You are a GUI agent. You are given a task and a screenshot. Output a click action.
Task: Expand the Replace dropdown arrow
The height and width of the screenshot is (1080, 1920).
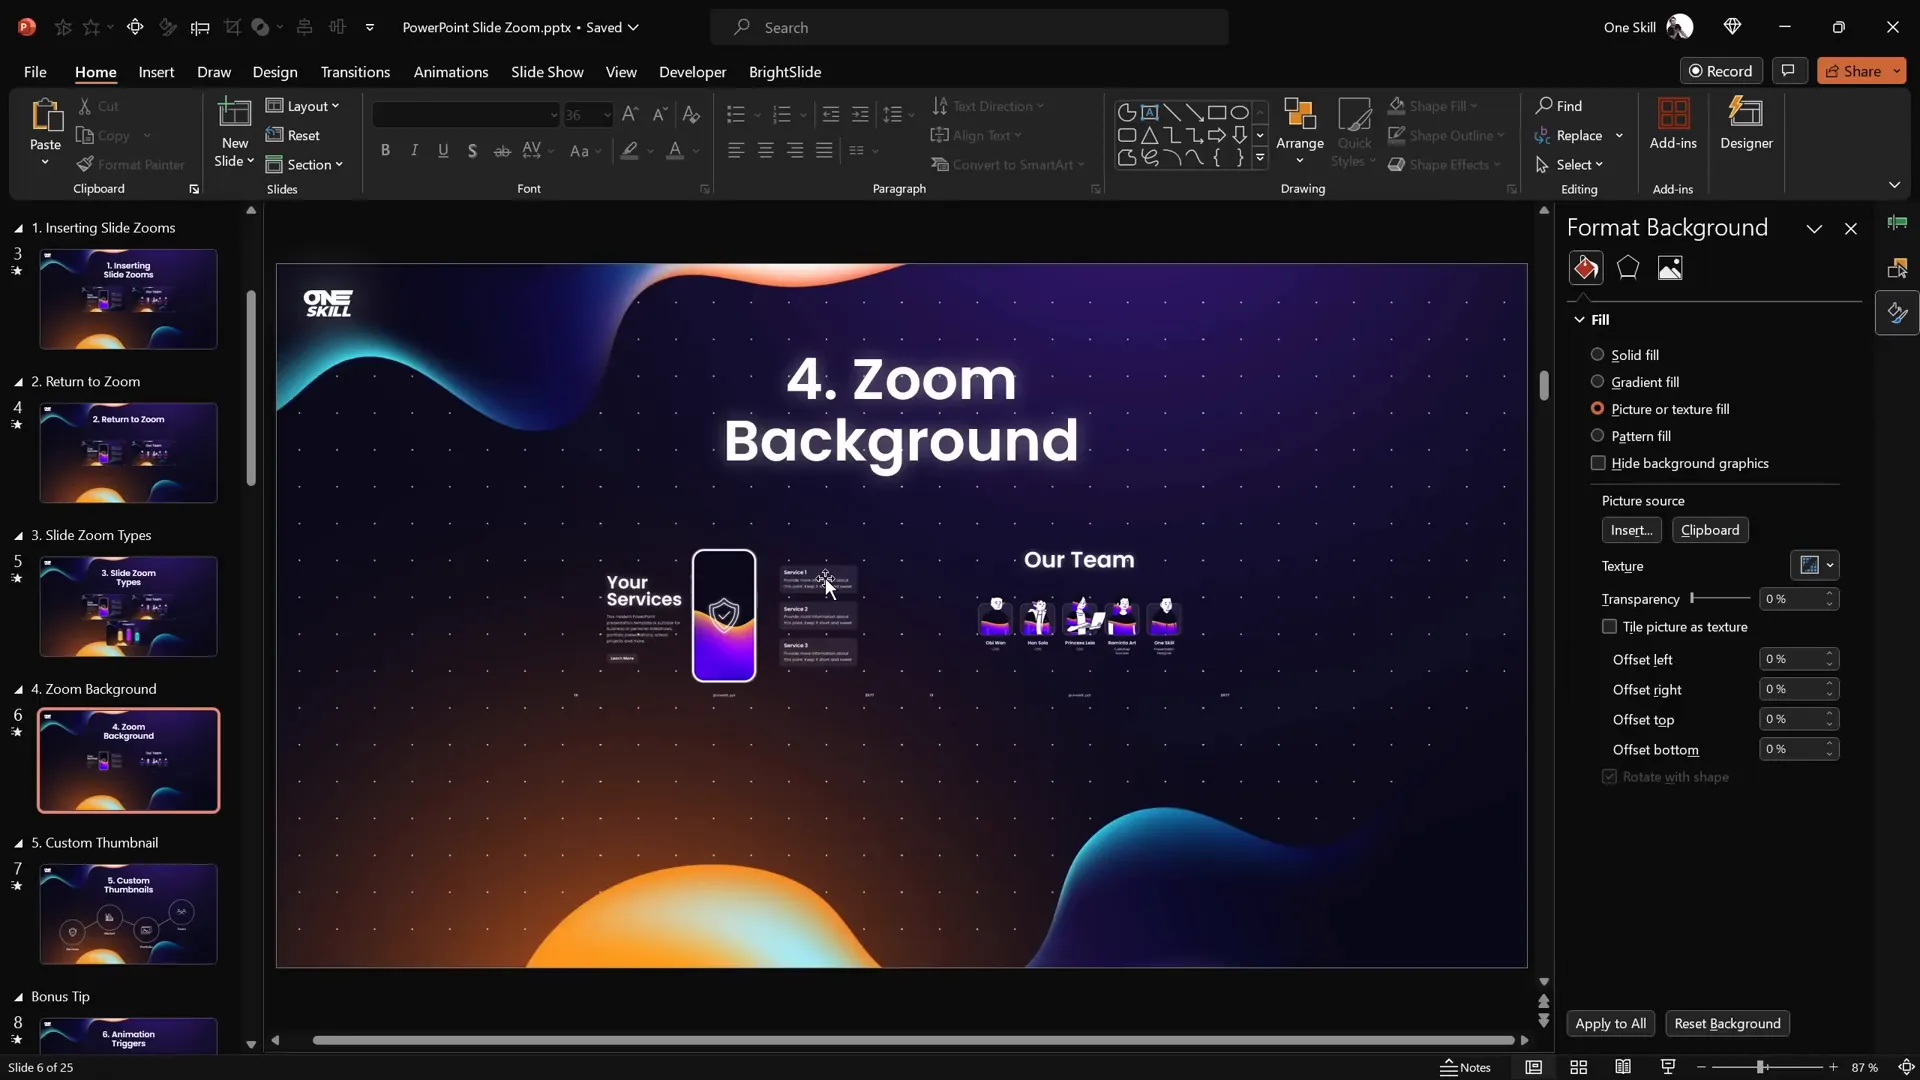tap(1619, 135)
